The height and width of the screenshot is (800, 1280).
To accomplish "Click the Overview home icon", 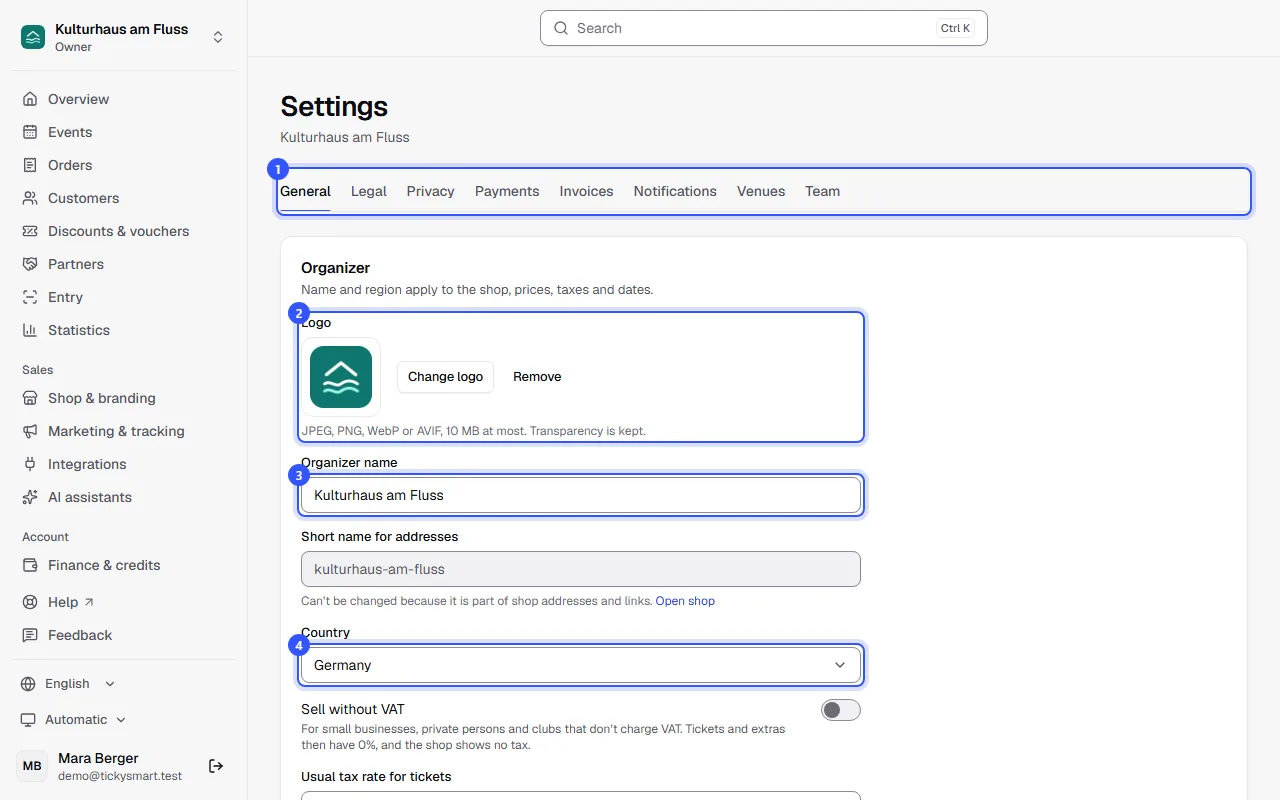I will (30, 99).
